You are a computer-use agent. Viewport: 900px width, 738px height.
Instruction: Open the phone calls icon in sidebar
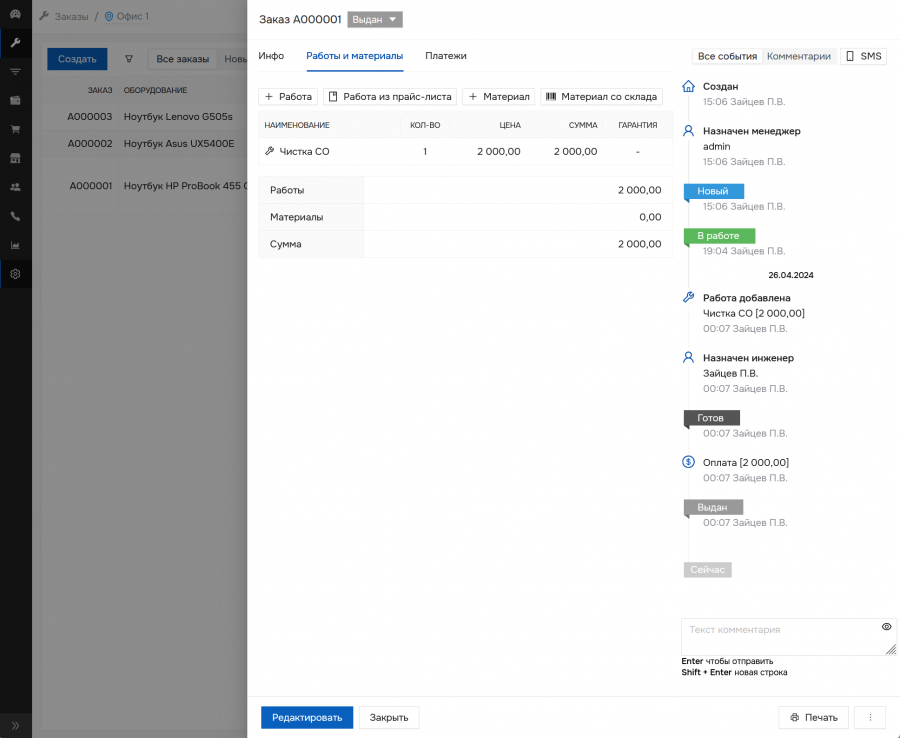click(x=15, y=216)
